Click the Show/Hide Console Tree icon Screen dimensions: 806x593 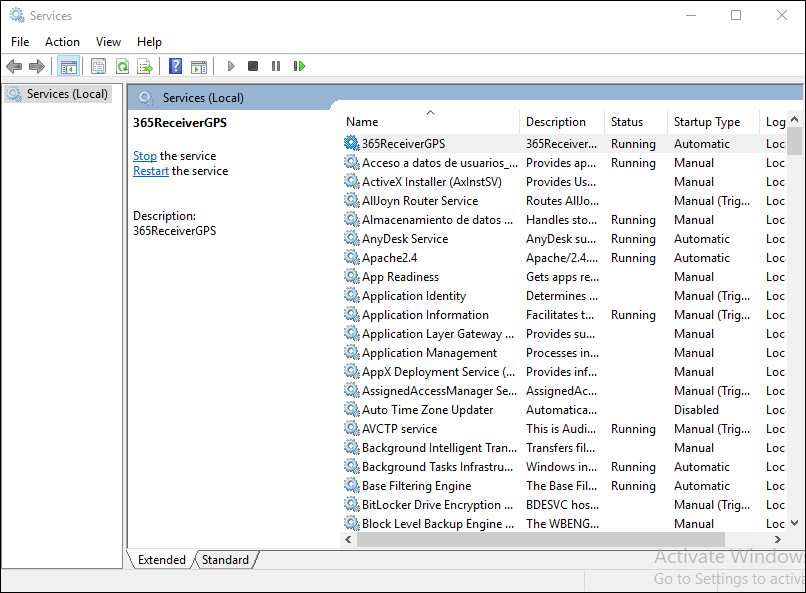pos(68,66)
